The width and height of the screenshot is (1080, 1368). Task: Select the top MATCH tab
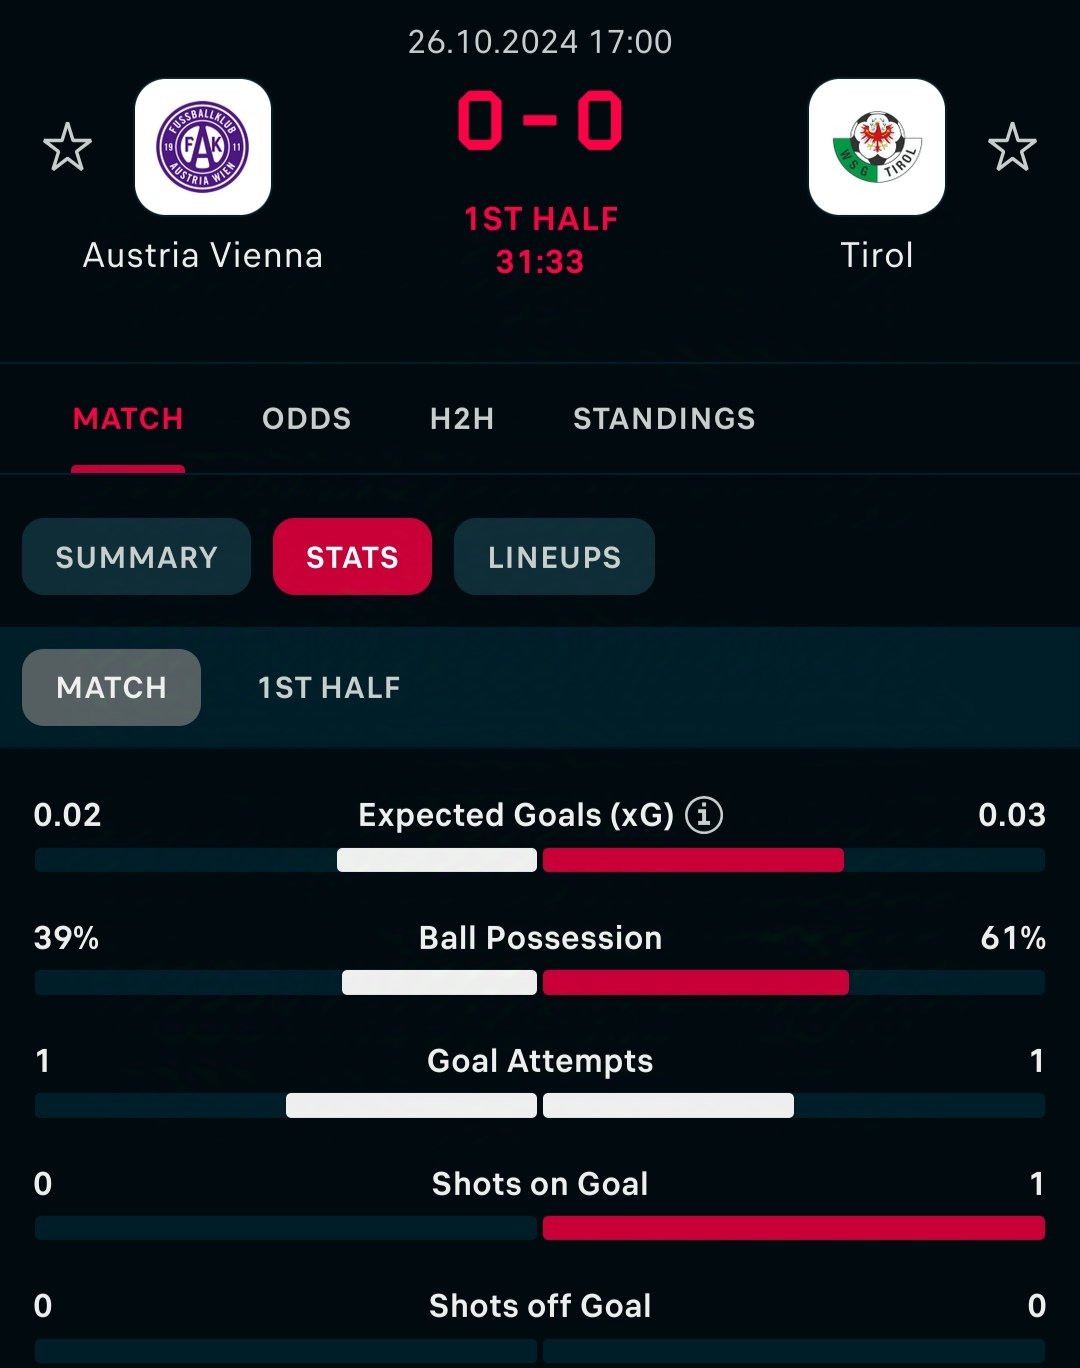click(x=128, y=418)
